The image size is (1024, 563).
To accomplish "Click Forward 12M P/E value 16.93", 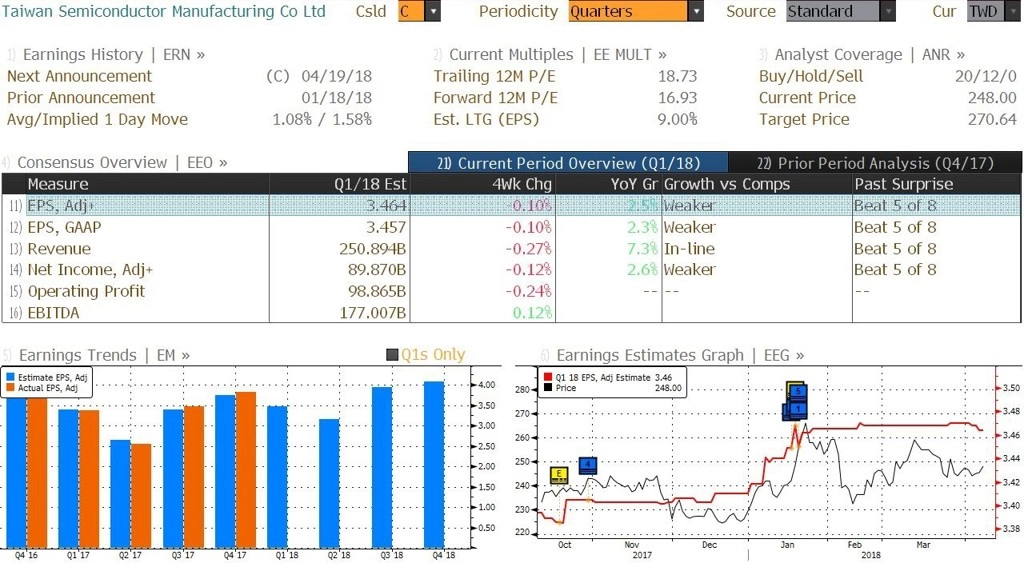I will (677, 98).
